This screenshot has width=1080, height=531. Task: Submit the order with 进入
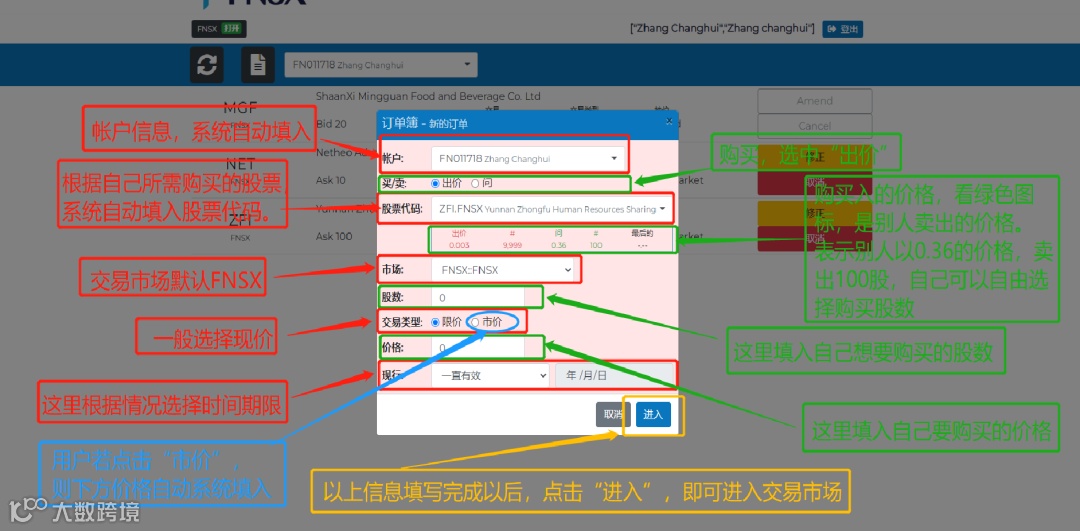653,415
